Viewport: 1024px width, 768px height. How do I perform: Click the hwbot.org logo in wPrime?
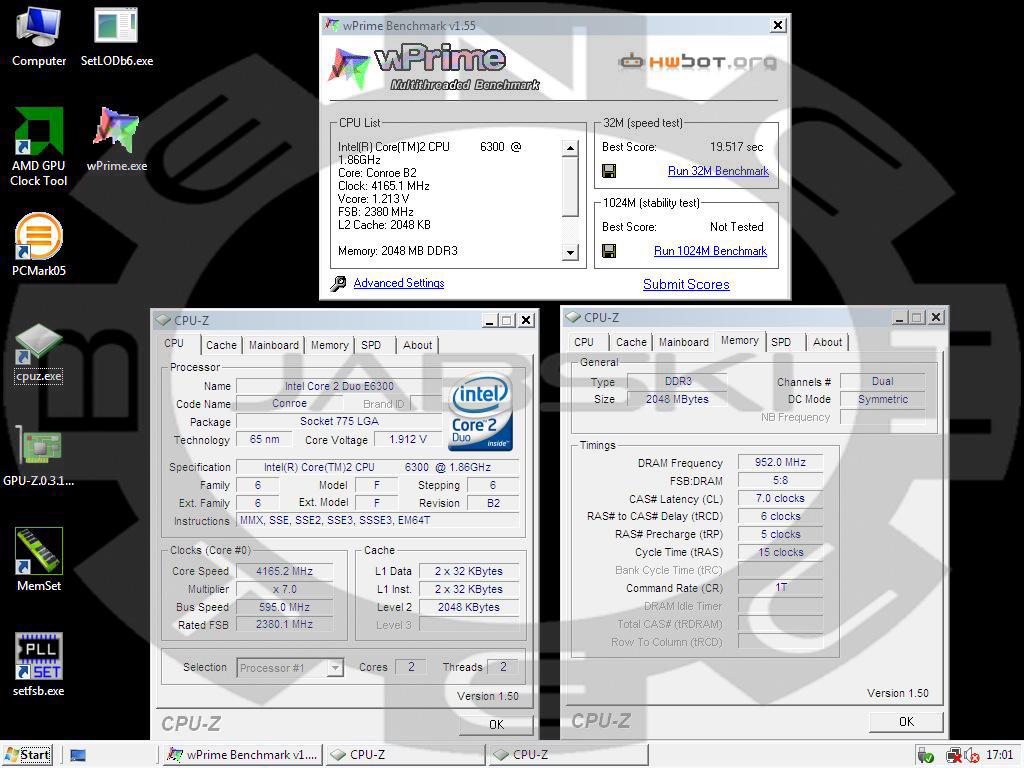pyautogui.click(x=697, y=61)
